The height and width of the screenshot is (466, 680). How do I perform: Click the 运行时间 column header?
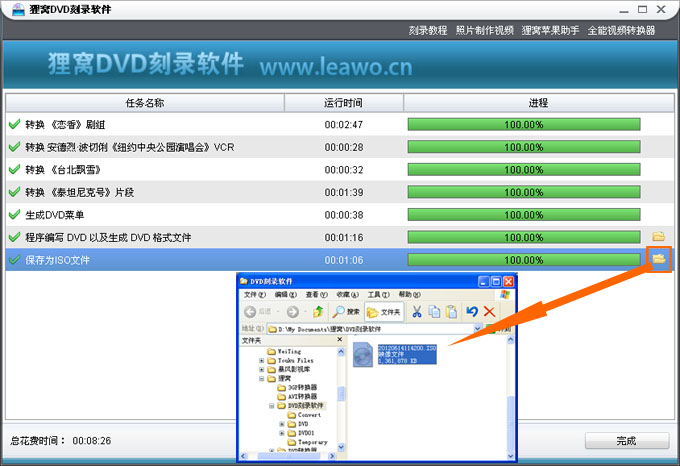(343, 103)
